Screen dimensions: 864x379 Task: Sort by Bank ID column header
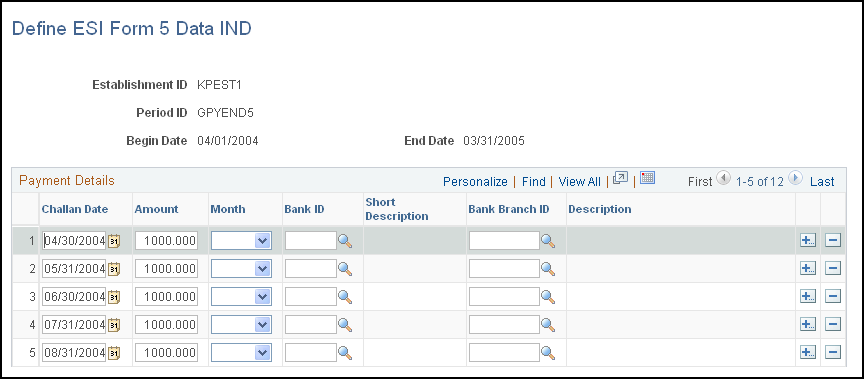pyautogui.click(x=304, y=209)
